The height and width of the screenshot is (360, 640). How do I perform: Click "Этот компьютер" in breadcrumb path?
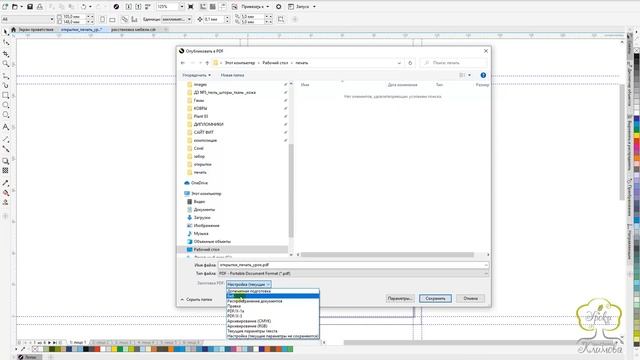[240, 63]
